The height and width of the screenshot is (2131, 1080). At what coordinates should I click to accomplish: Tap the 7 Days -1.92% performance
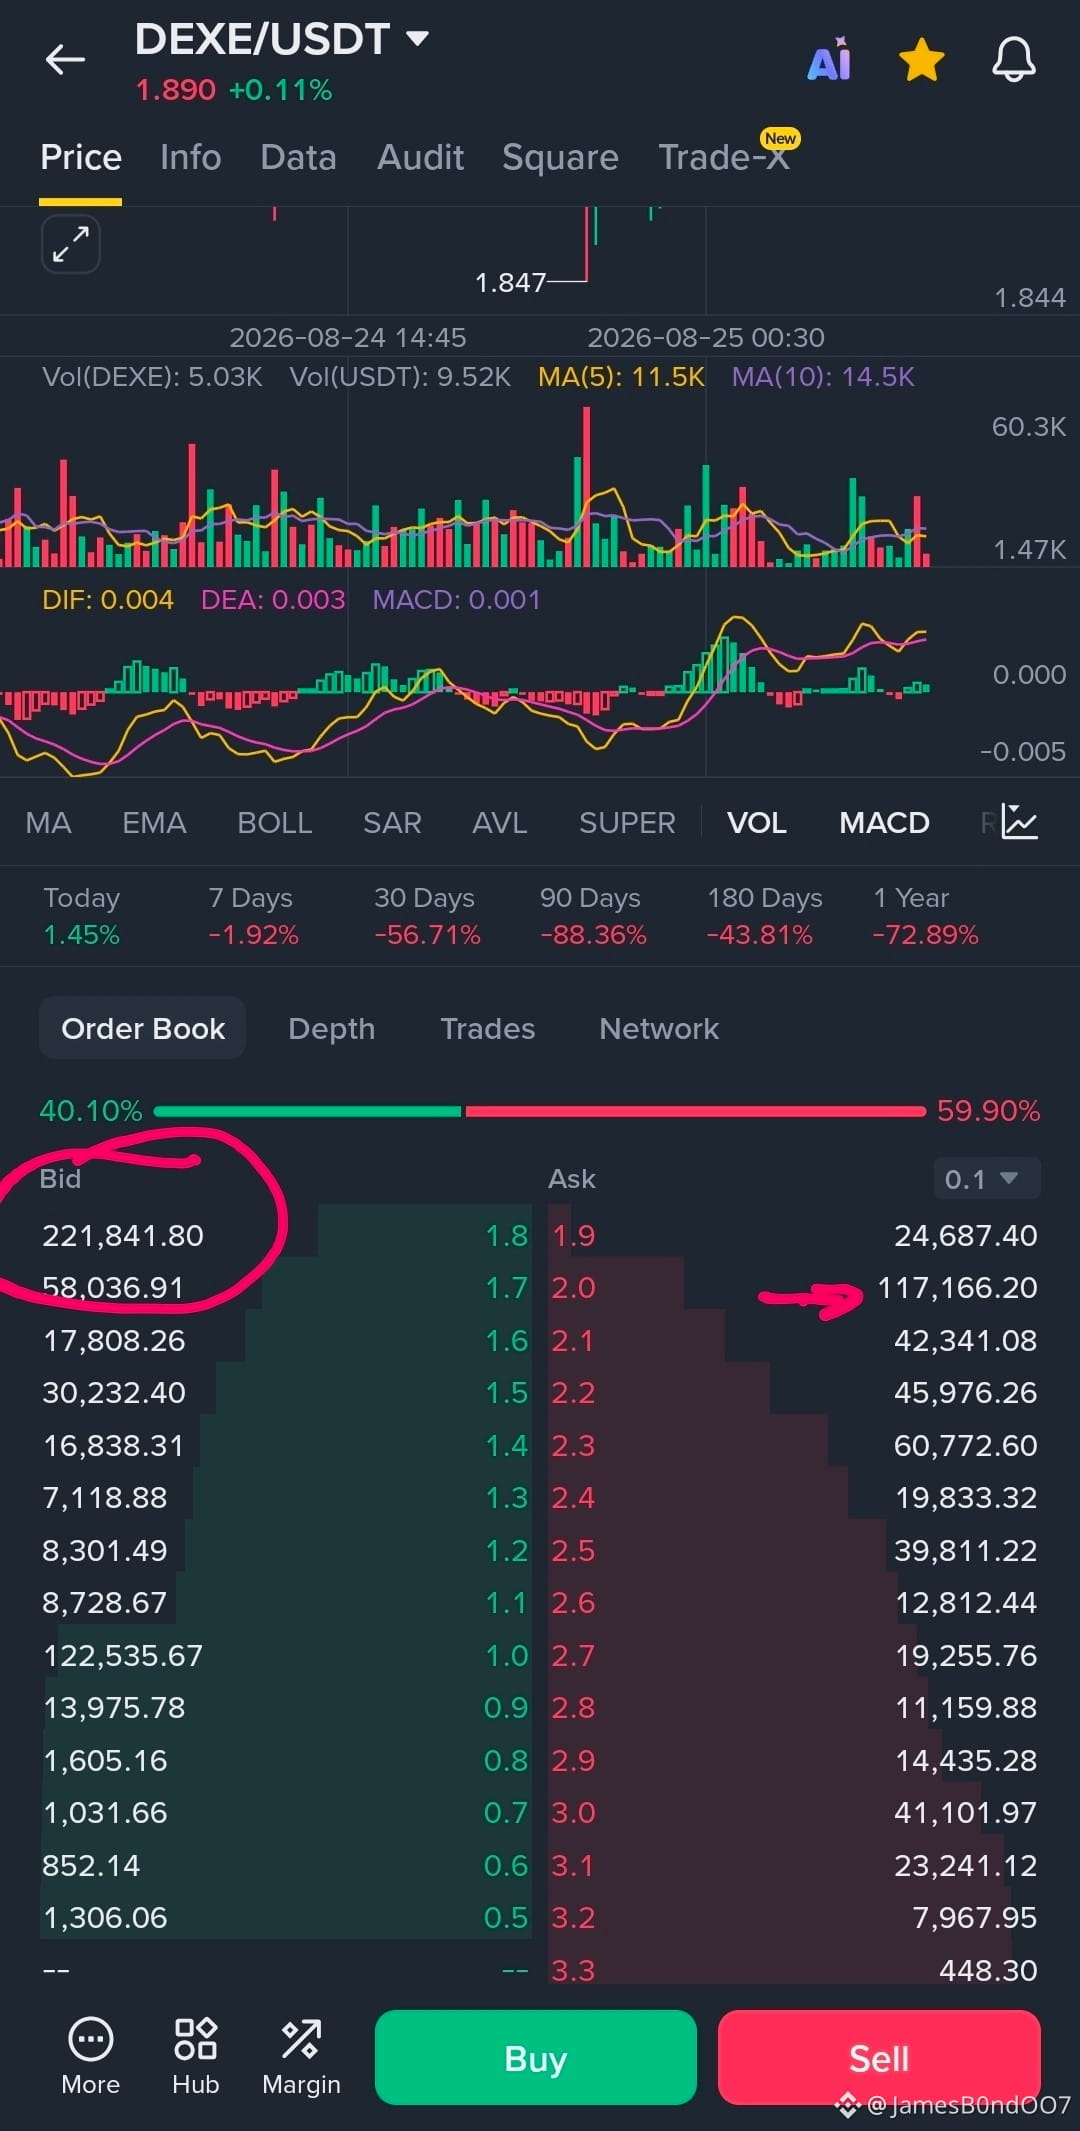coord(253,916)
